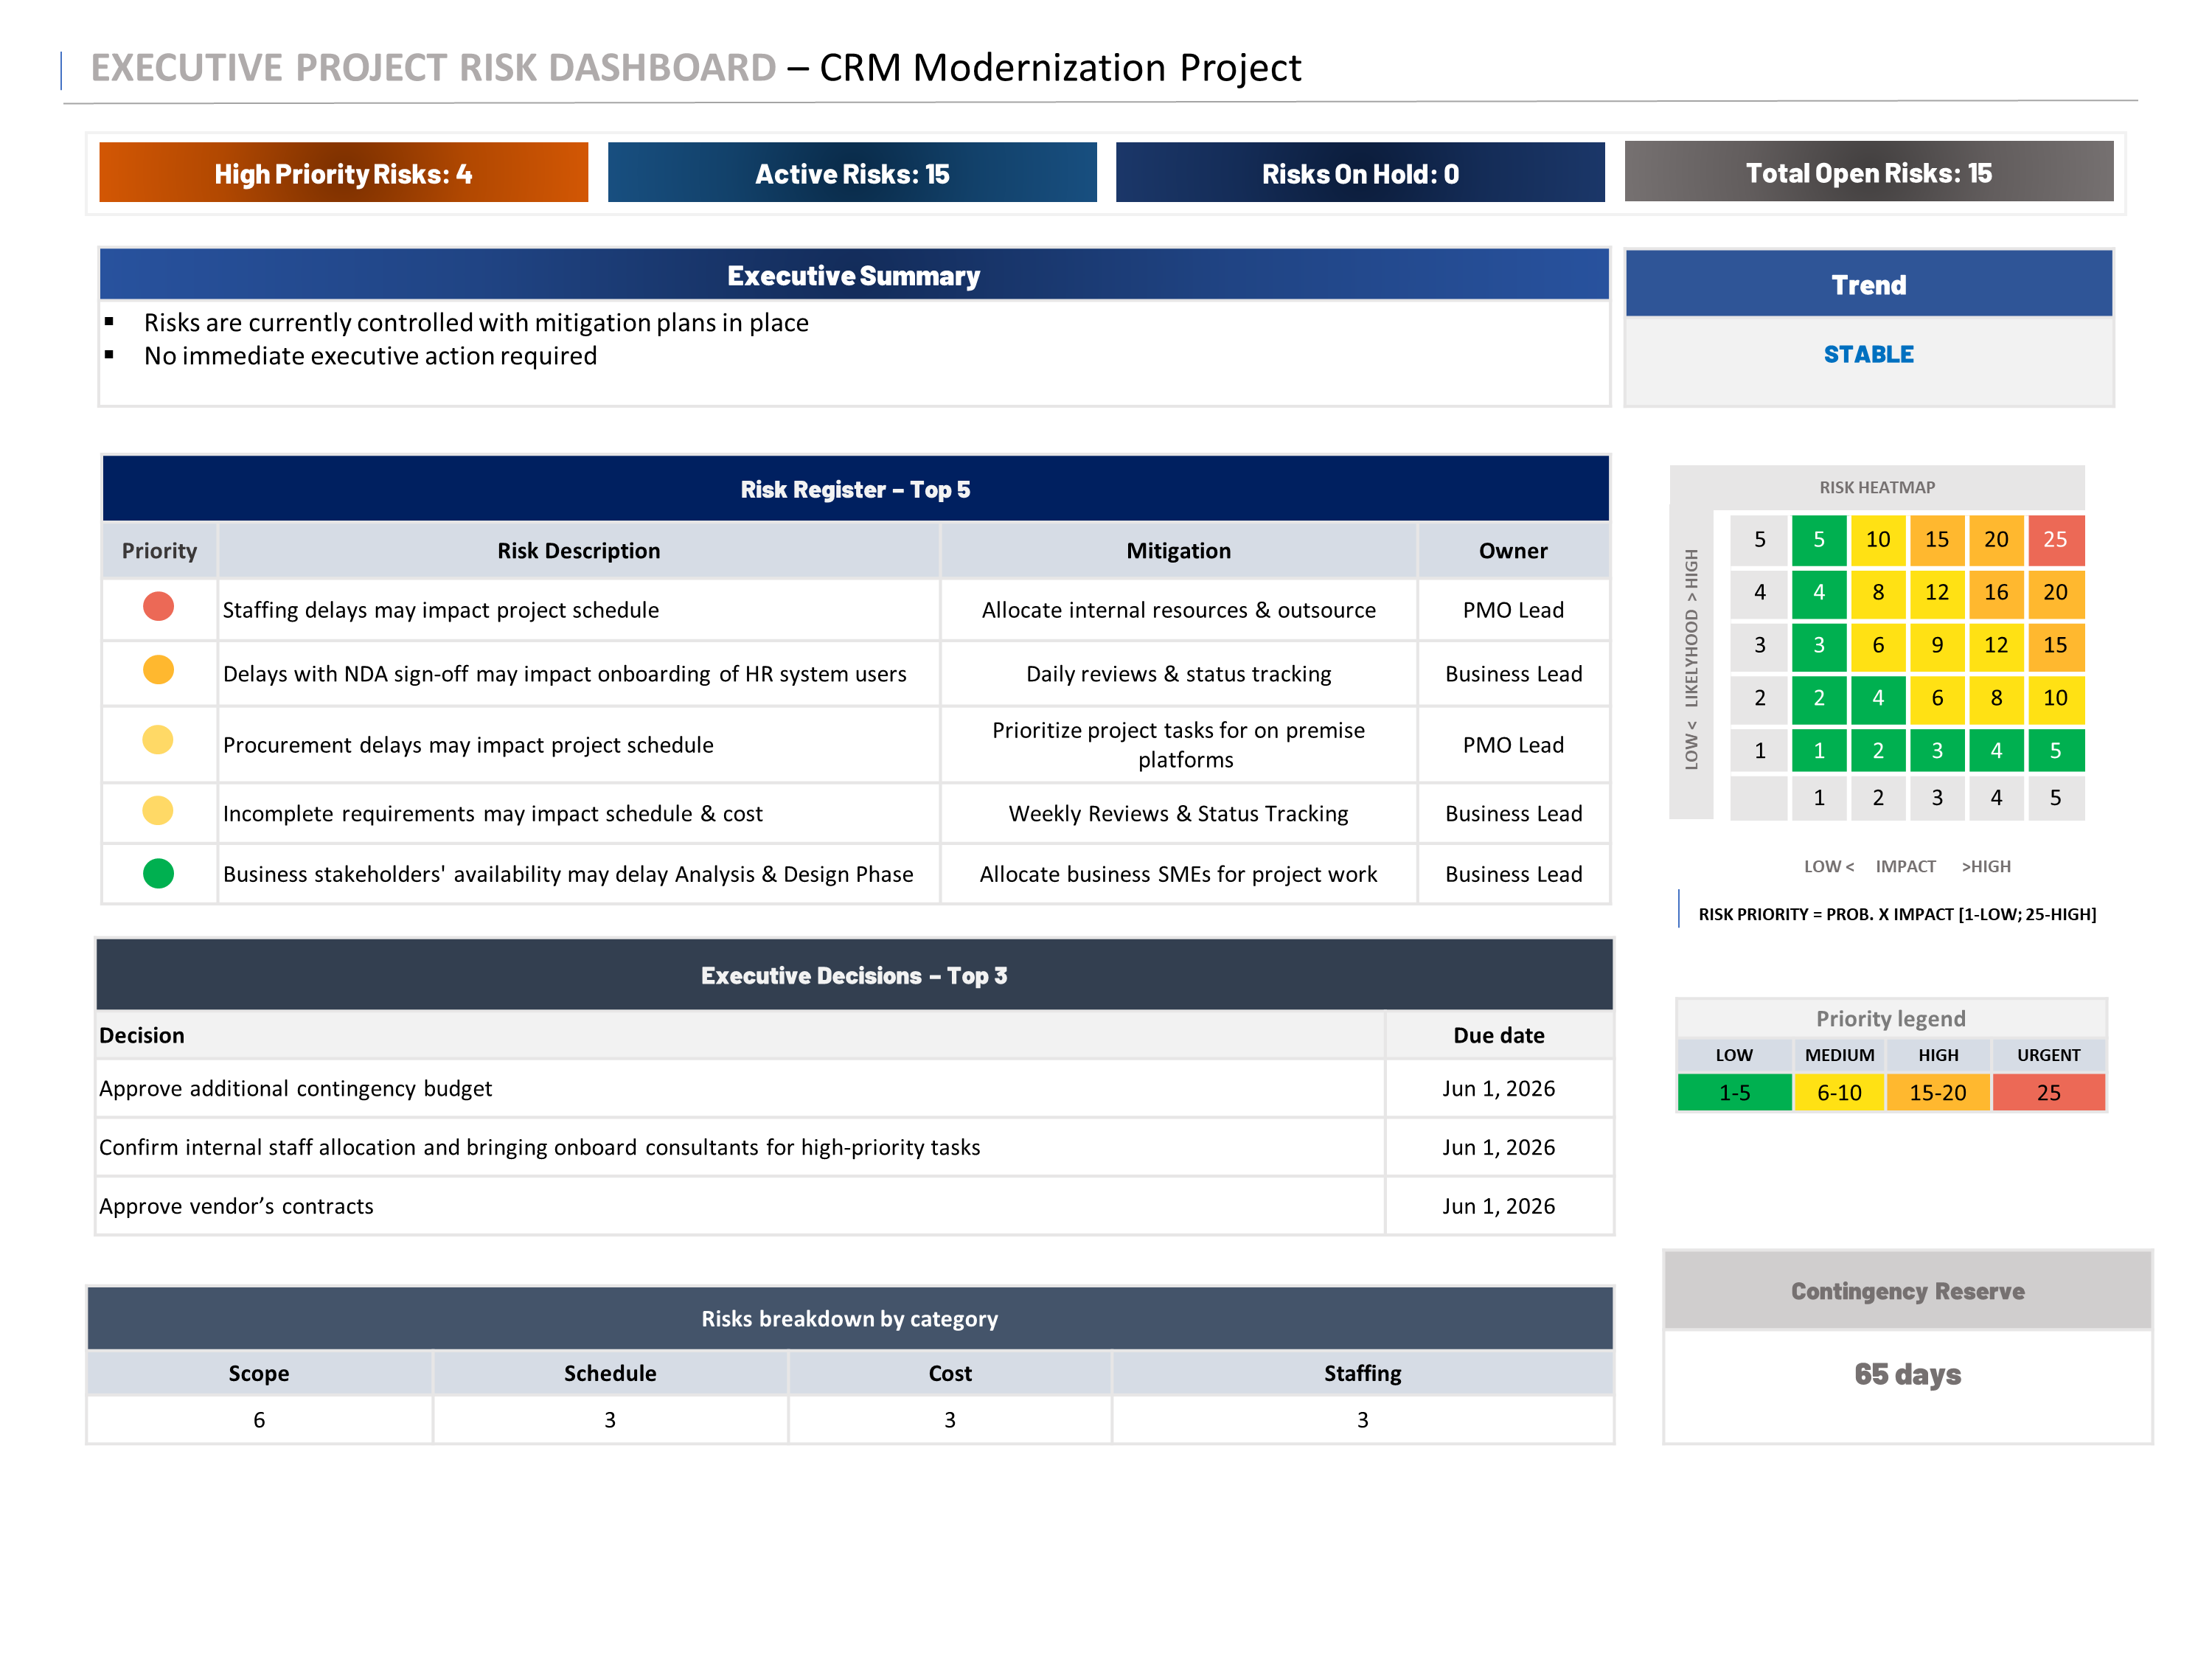
Task: Select the Total Open Risks: 15 banner
Action: click(1868, 172)
